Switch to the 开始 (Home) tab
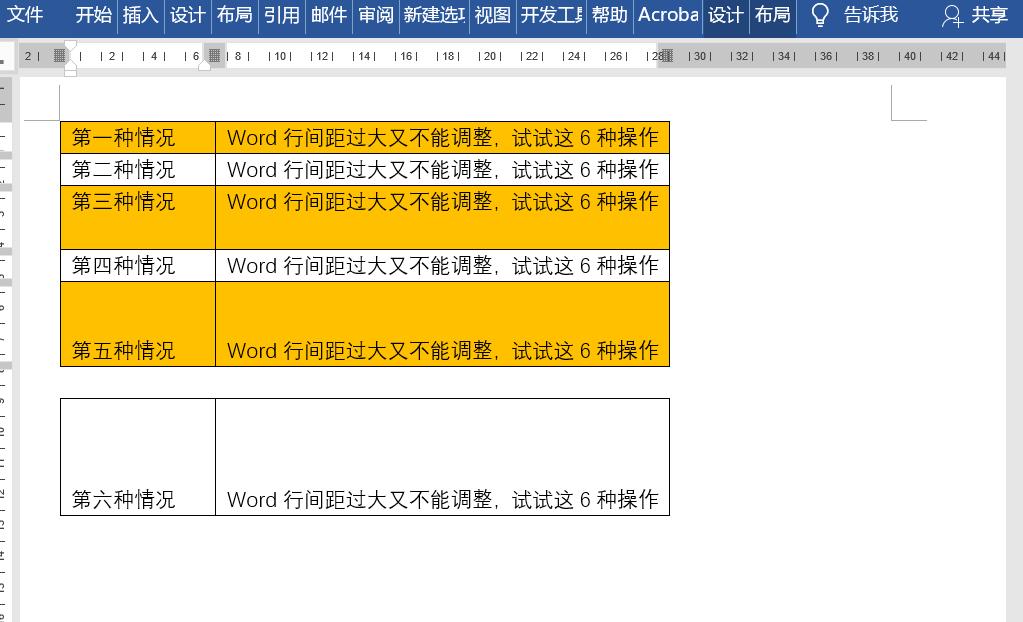Screen dimensions: 1023x622 click(x=93, y=16)
